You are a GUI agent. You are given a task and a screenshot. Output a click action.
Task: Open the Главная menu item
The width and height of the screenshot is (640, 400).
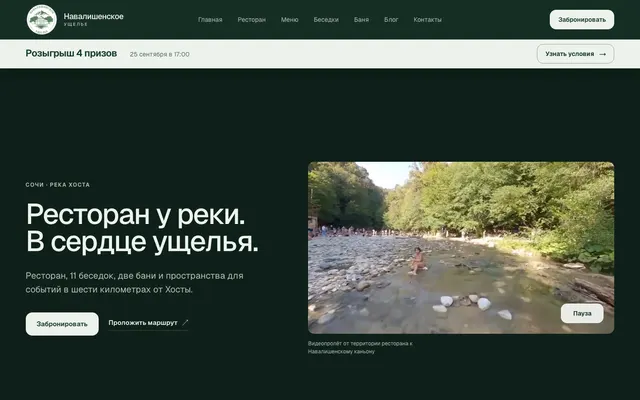click(x=210, y=20)
